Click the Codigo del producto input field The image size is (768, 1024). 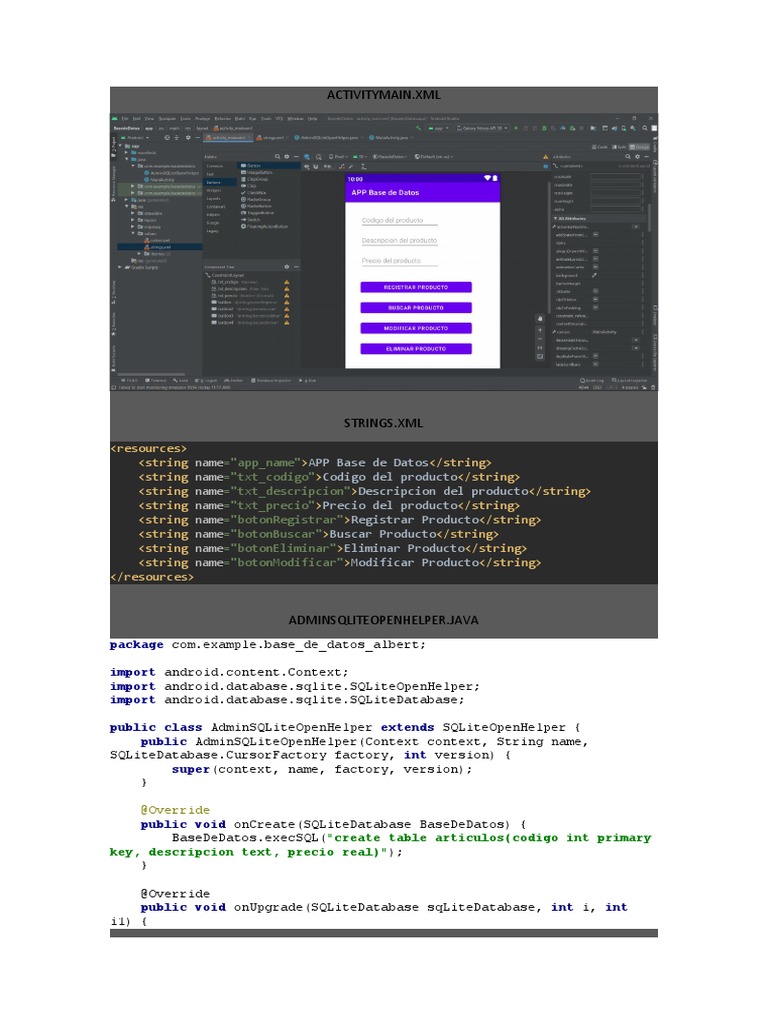[399, 221]
